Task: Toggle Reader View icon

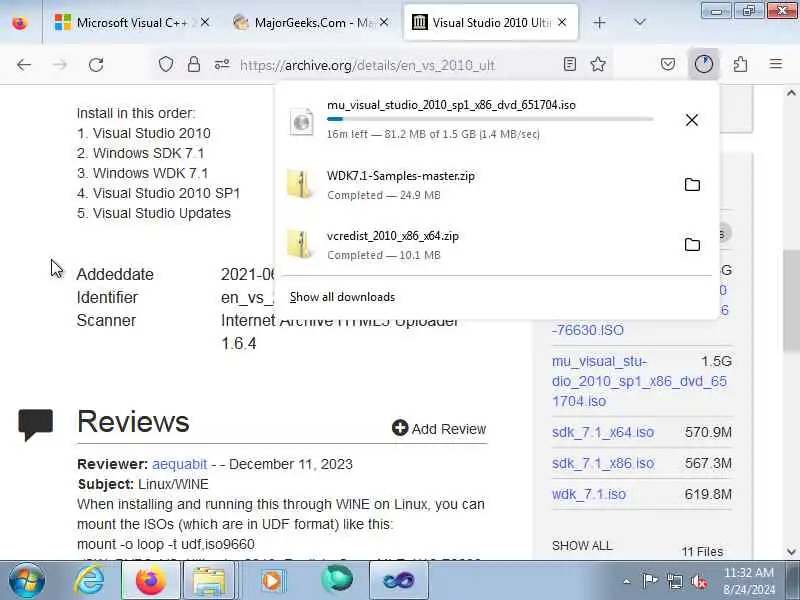Action: tap(570, 64)
